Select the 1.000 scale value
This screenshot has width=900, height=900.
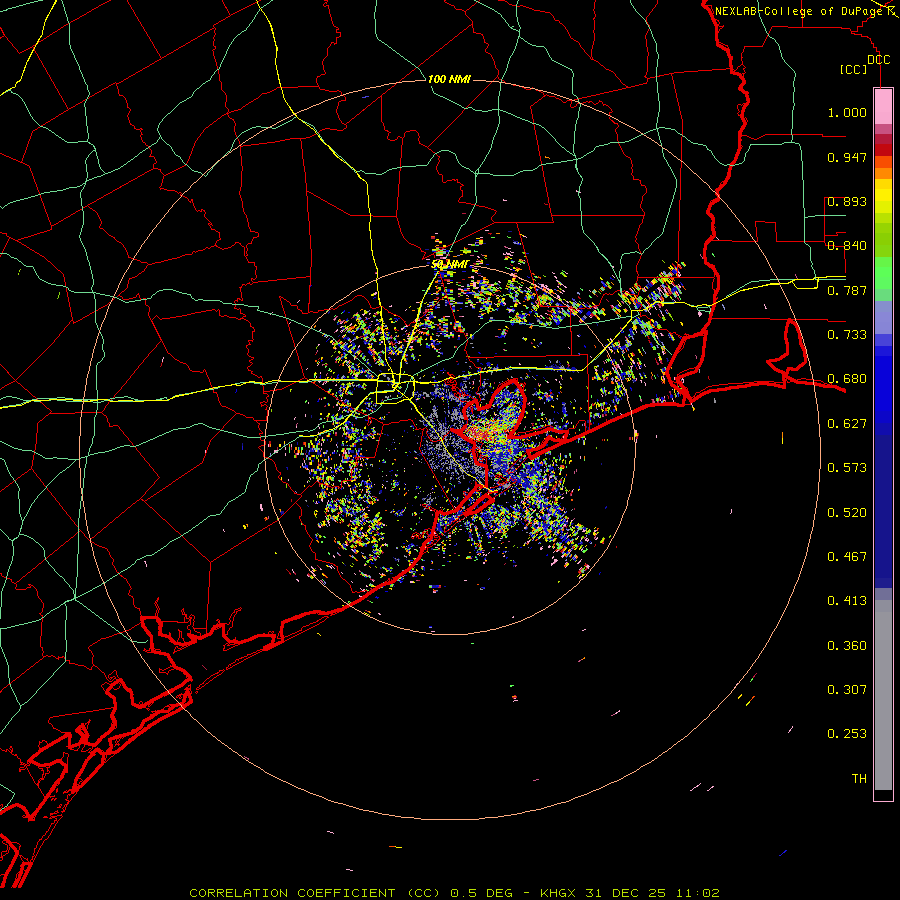[x=847, y=112]
